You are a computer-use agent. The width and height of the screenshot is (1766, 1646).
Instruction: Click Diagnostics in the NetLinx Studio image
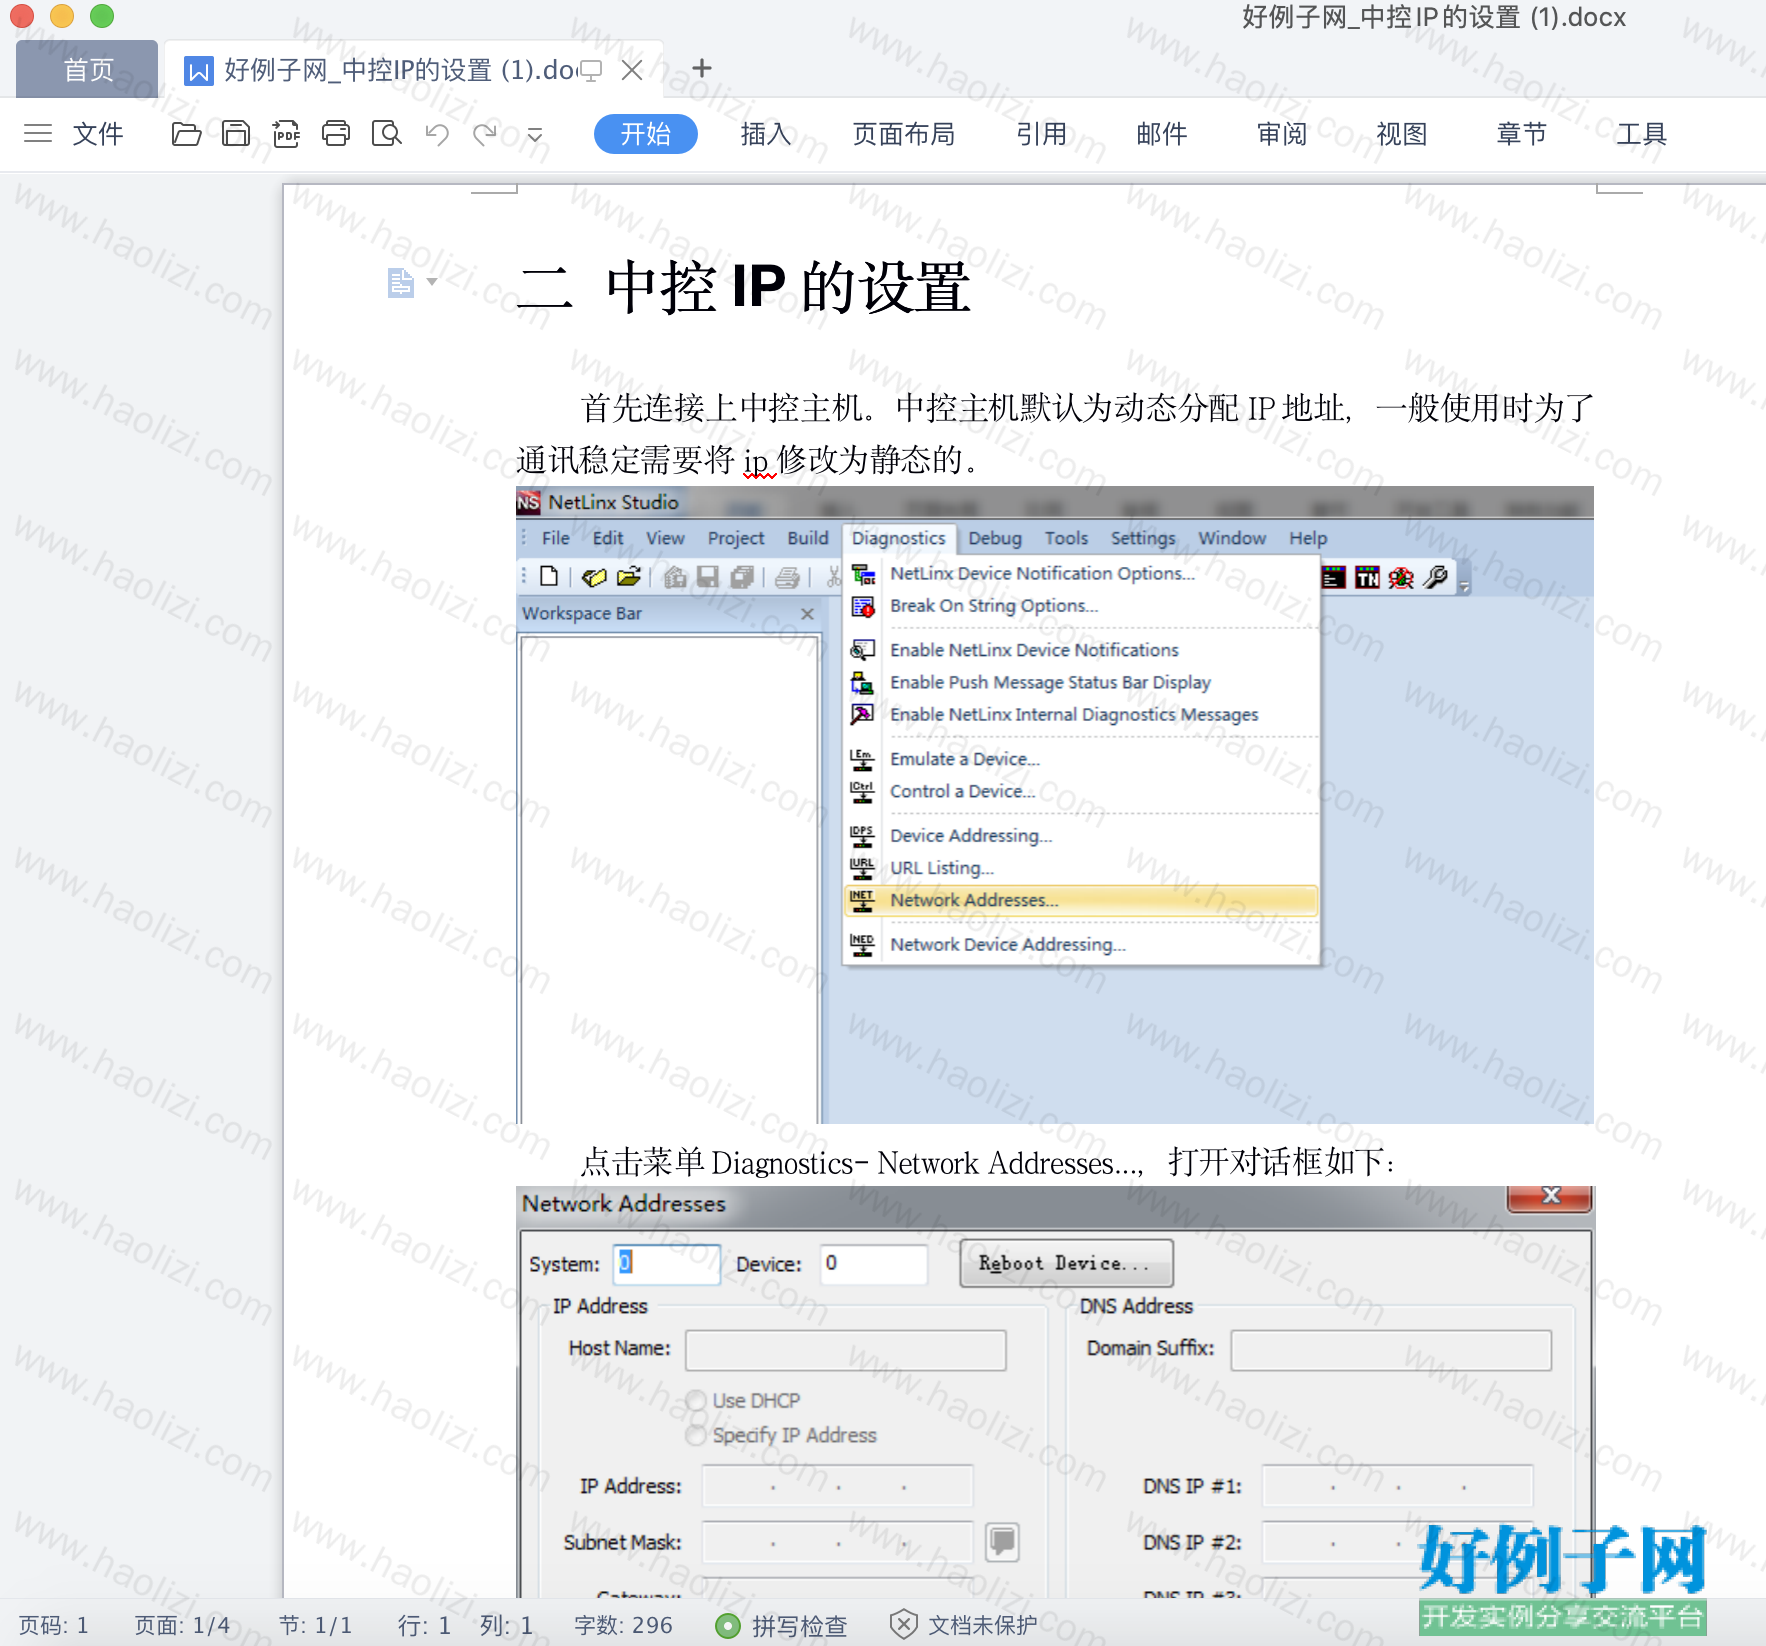(898, 538)
